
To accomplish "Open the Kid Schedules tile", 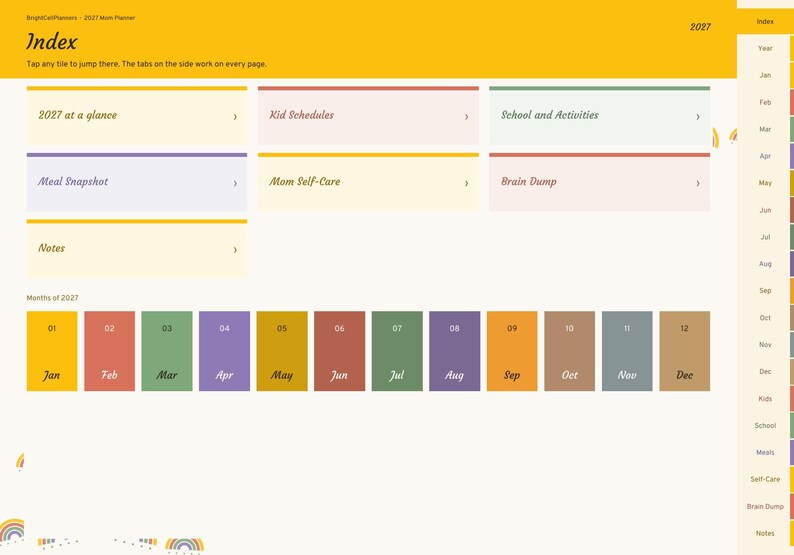I will [x=368, y=115].
